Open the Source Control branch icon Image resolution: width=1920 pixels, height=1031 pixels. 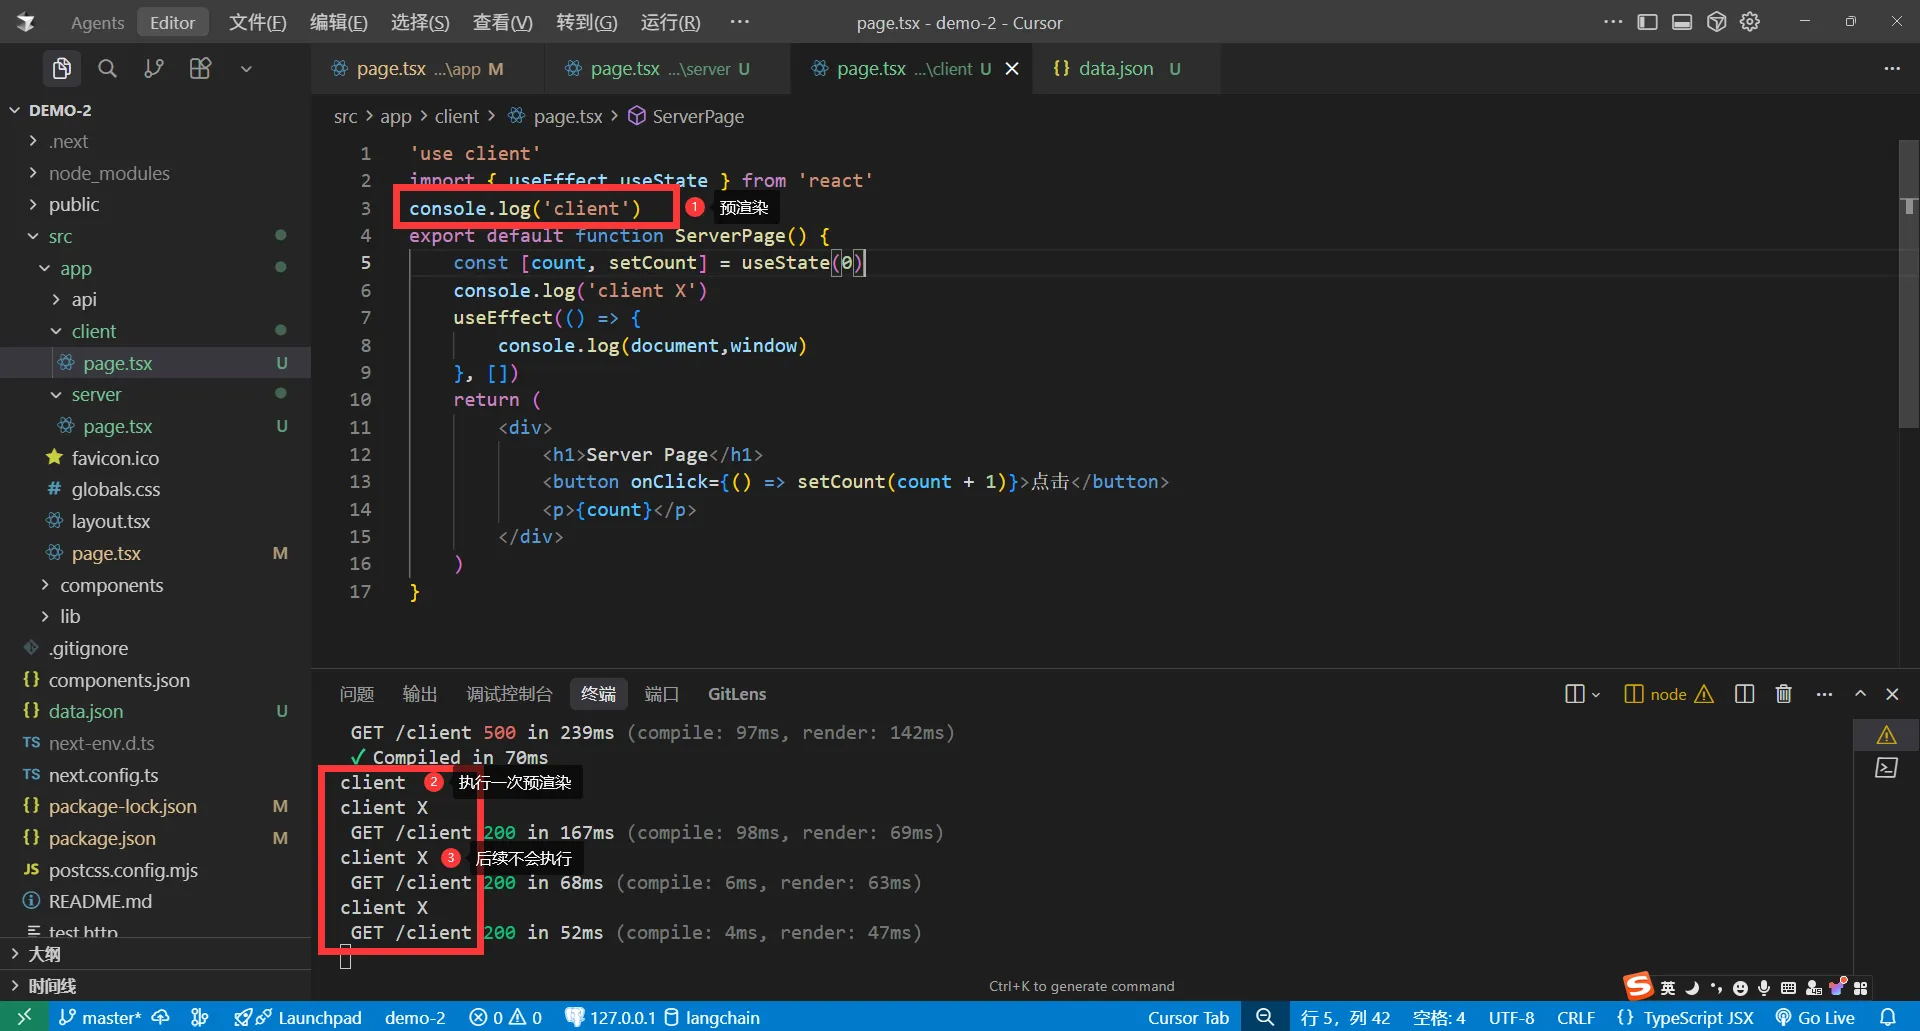point(153,68)
